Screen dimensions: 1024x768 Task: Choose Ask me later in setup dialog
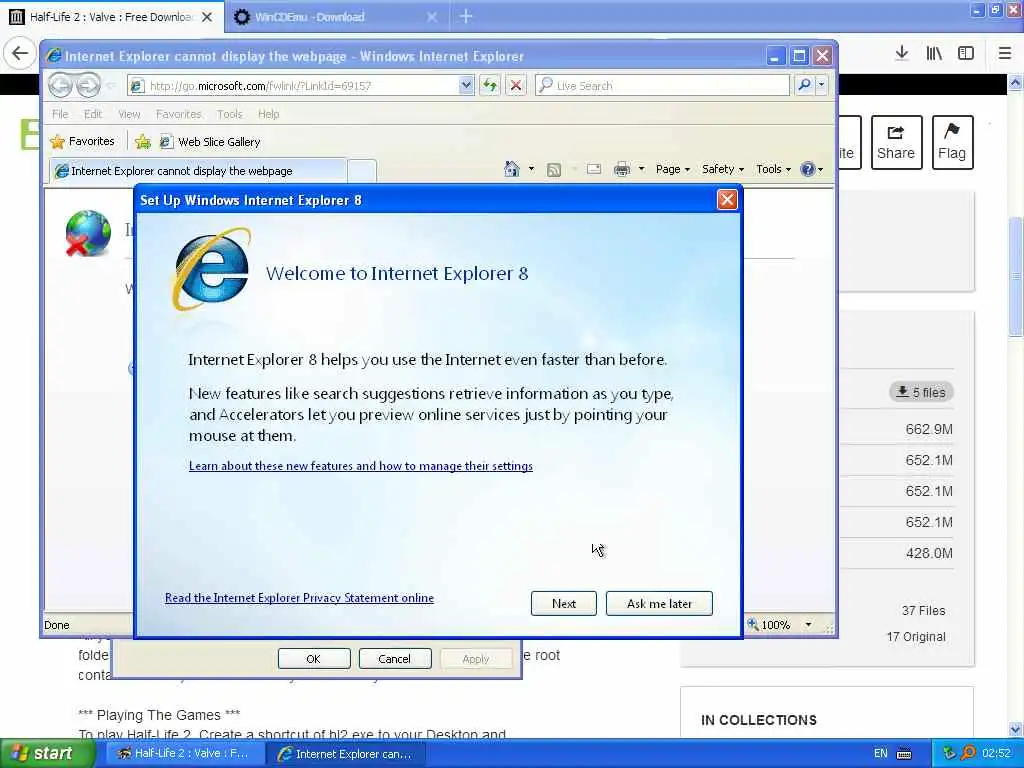[x=659, y=603]
